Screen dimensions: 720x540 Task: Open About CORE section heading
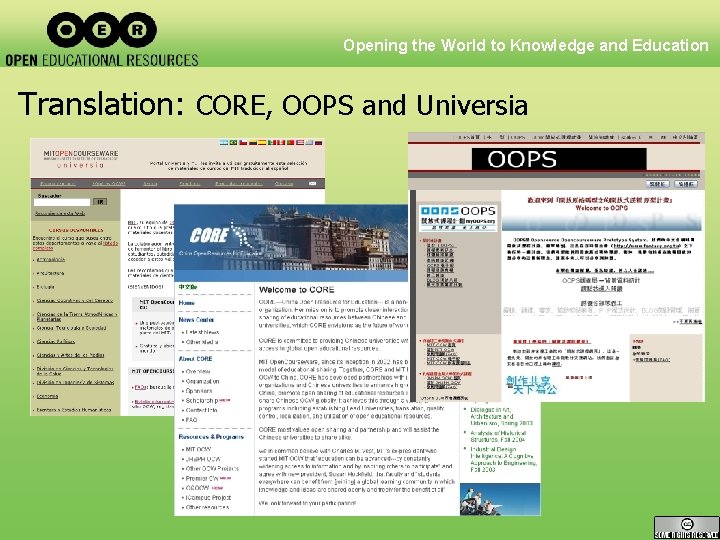[195, 359]
